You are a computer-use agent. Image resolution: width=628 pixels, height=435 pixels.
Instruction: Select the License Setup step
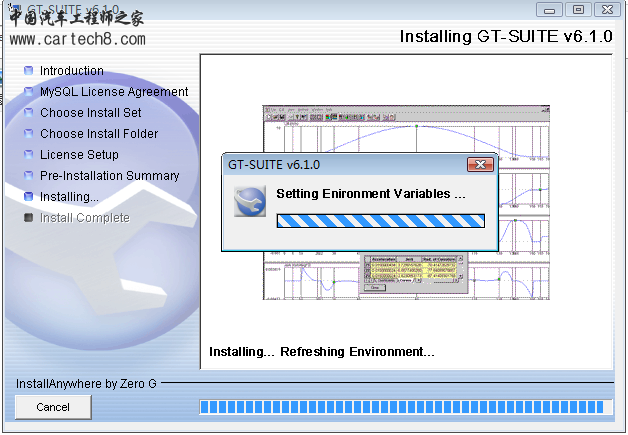click(79, 155)
